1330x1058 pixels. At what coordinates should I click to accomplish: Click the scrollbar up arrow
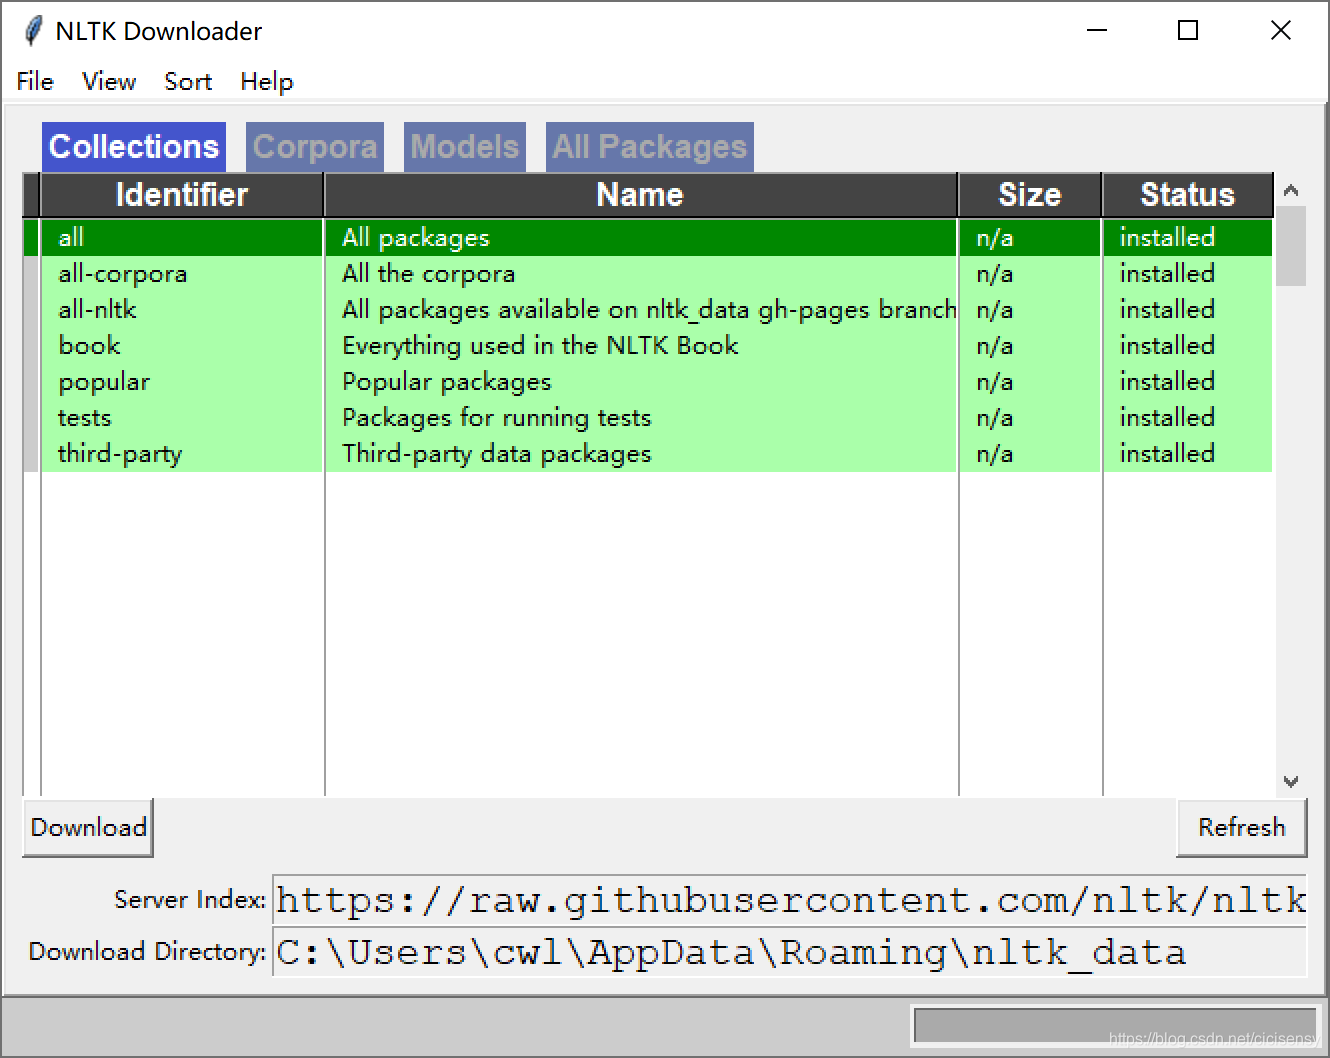[1291, 190]
